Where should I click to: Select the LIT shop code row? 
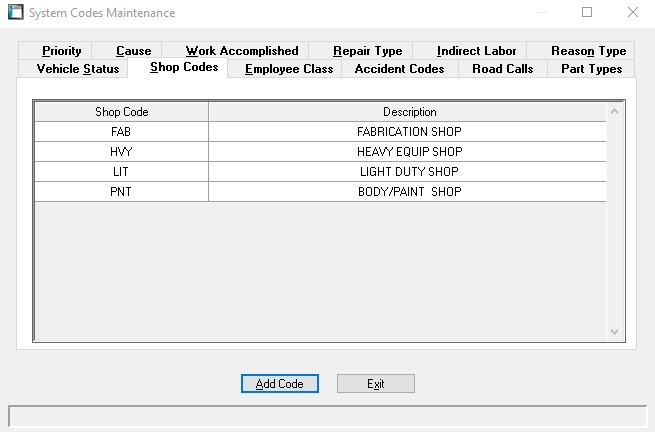[121, 172]
